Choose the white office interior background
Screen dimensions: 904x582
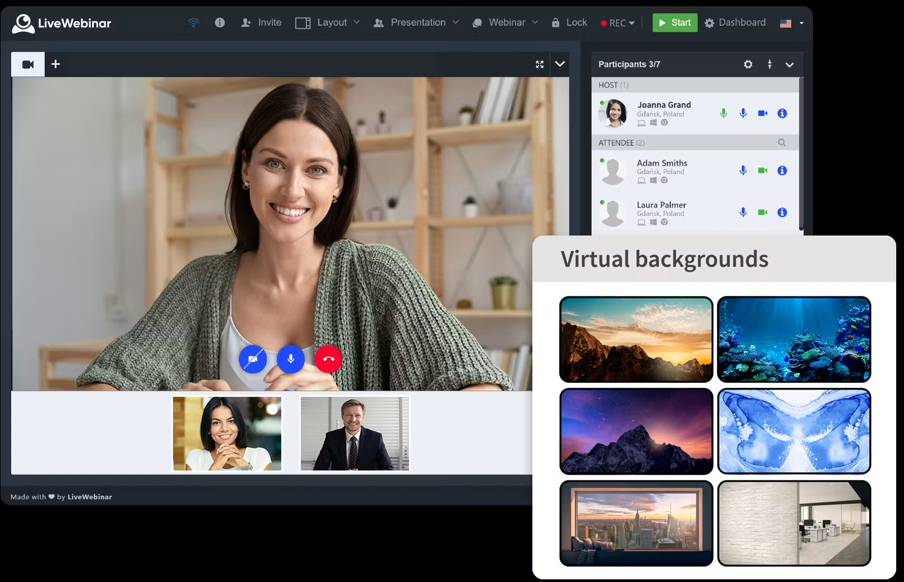pyautogui.click(x=794, y=523)
